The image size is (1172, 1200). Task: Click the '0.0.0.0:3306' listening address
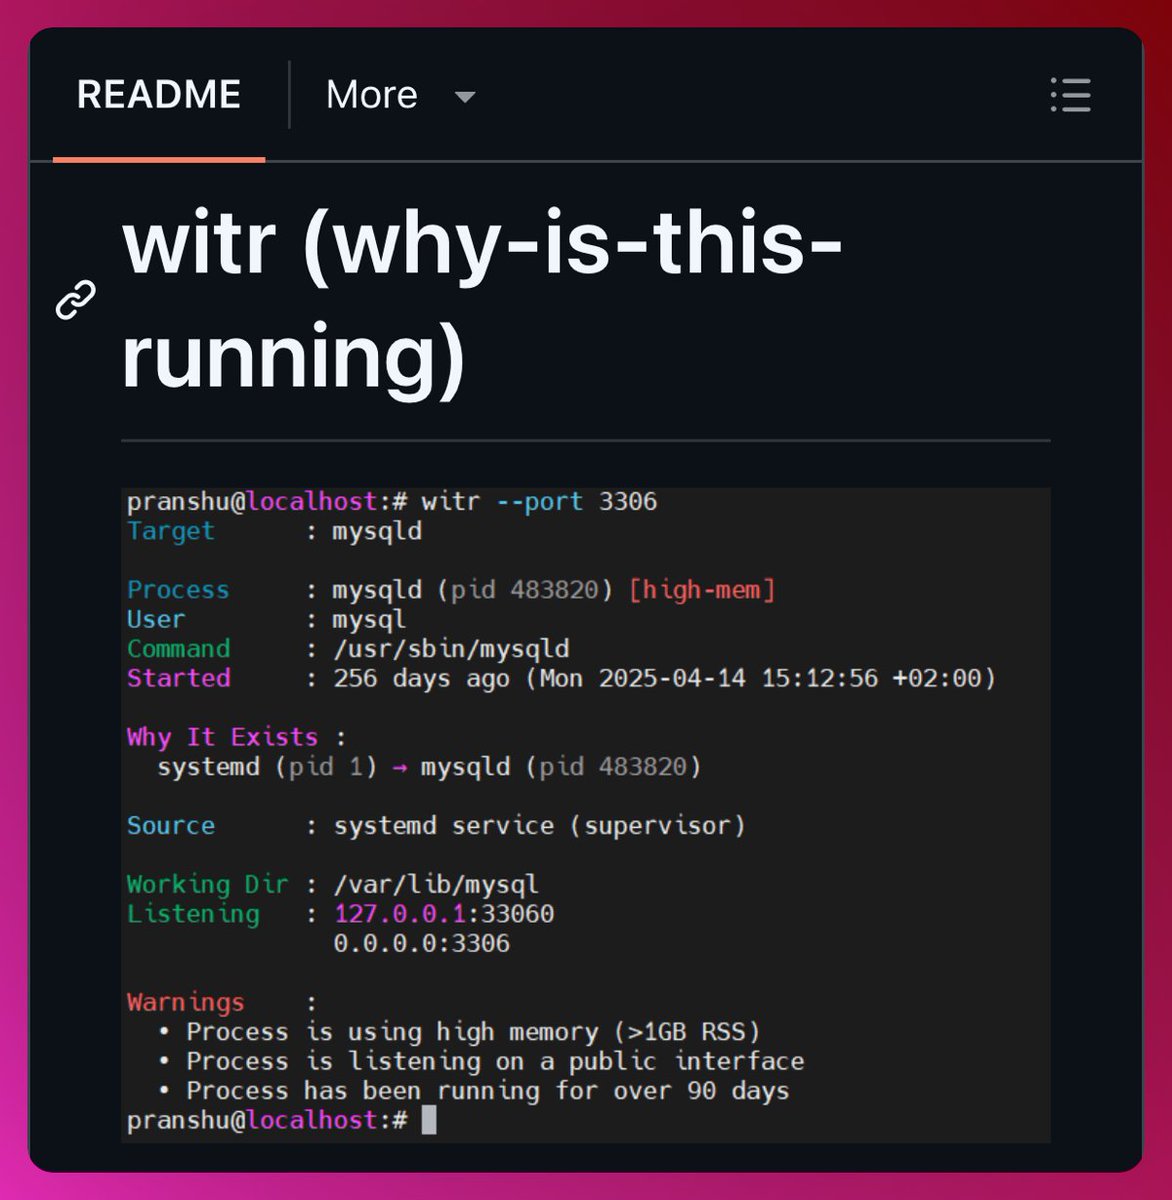(x=422, y=943)
